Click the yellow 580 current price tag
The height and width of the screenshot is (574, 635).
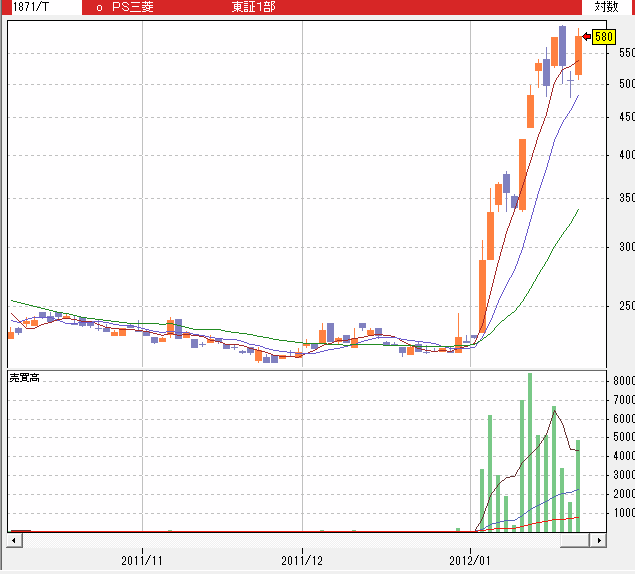pyautogui.click(x=604, y=37)
